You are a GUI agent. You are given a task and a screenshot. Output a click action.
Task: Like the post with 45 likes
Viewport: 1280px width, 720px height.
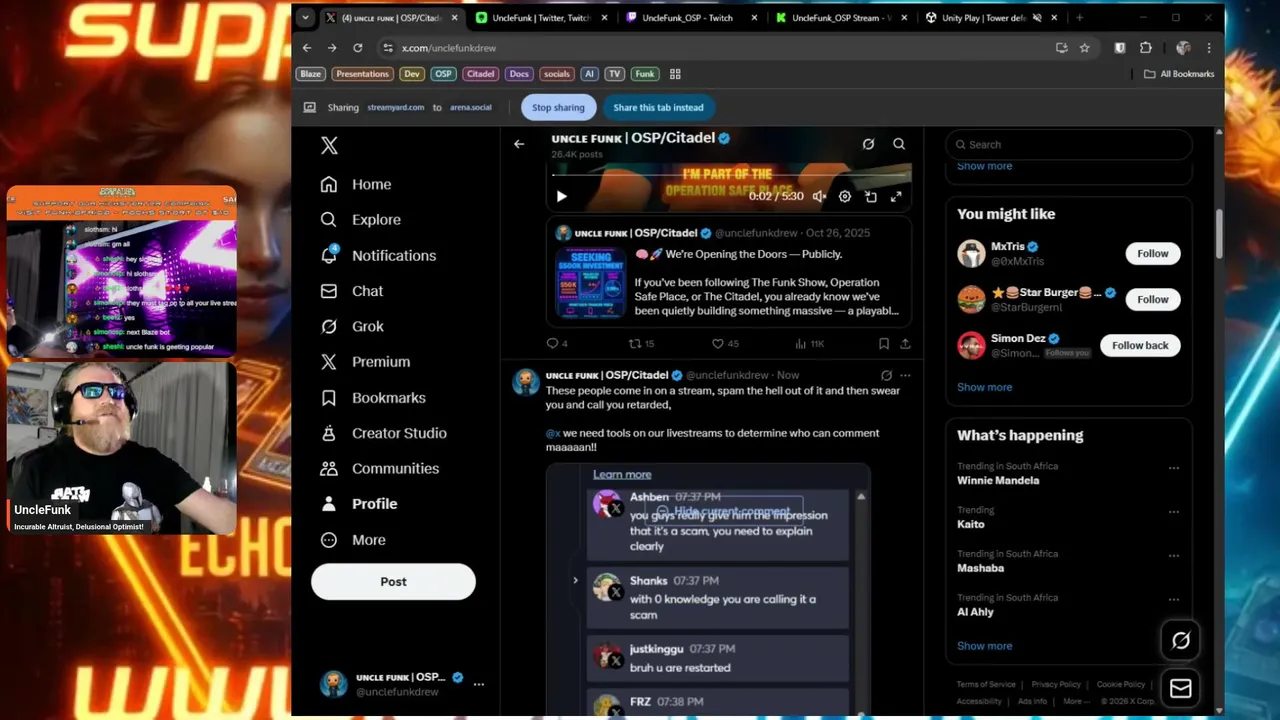pyautogui.click(x=725, y=344)
